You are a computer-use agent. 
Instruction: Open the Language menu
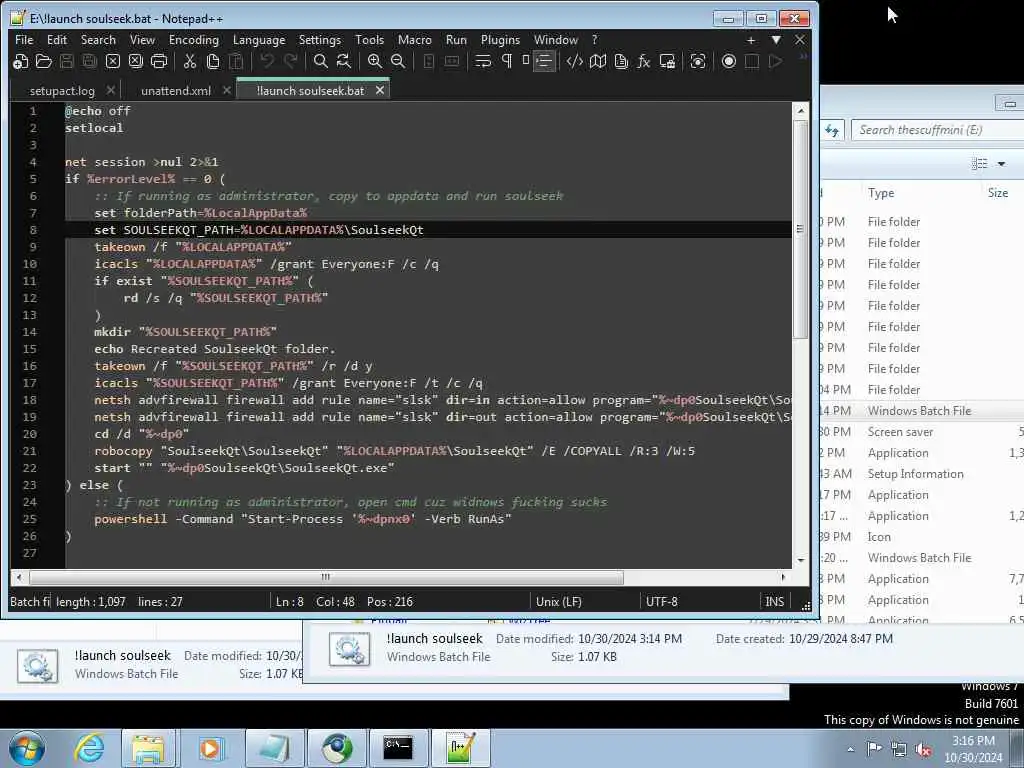259,40
